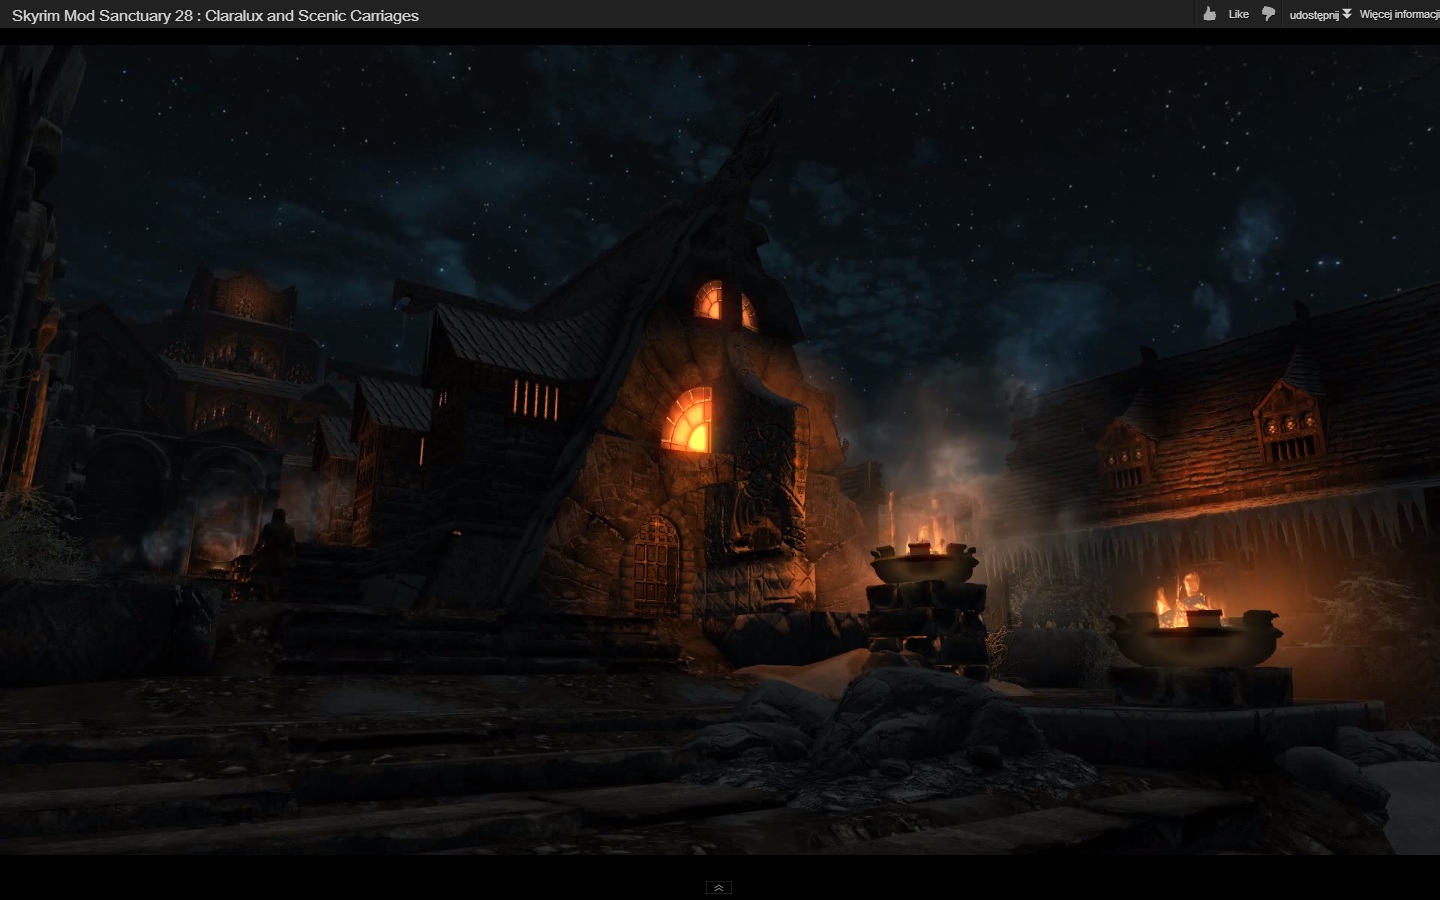This screenshot has width=1440, height=900.
Task: Click the 'Like' text label
Action: 1239,14
